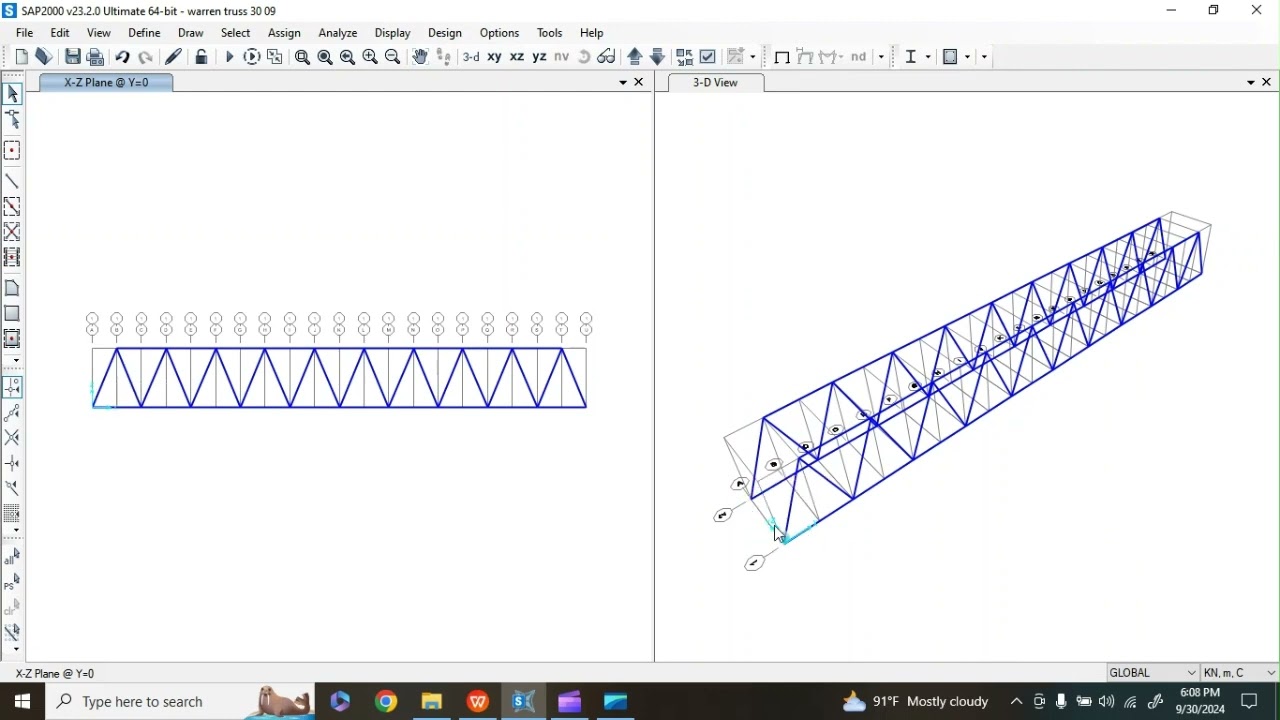1280x720 pixels.
Task: Save the model with the floppy disk icon
Action: pyautogui.click(x=73, y=57)
